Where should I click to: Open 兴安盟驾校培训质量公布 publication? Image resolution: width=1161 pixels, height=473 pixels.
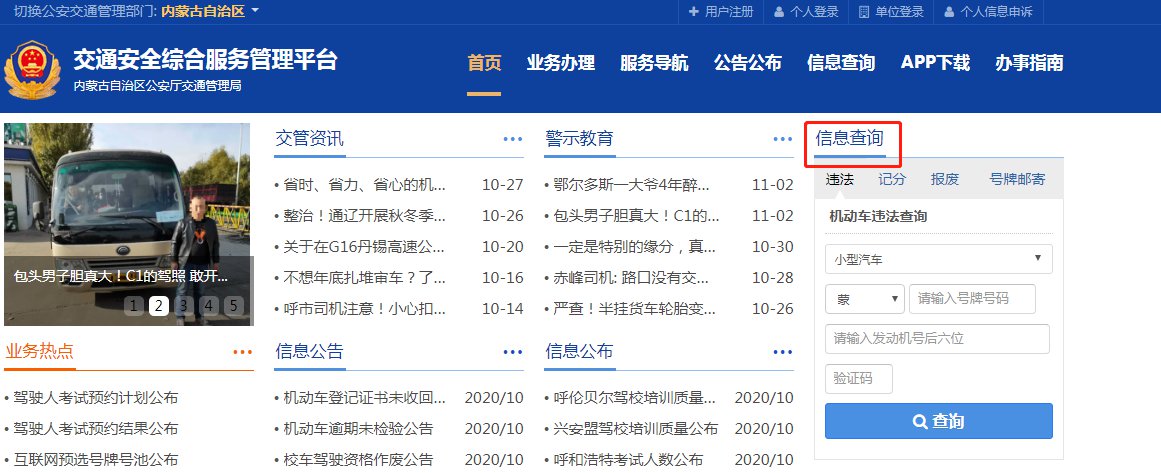[x=635, y=429]
